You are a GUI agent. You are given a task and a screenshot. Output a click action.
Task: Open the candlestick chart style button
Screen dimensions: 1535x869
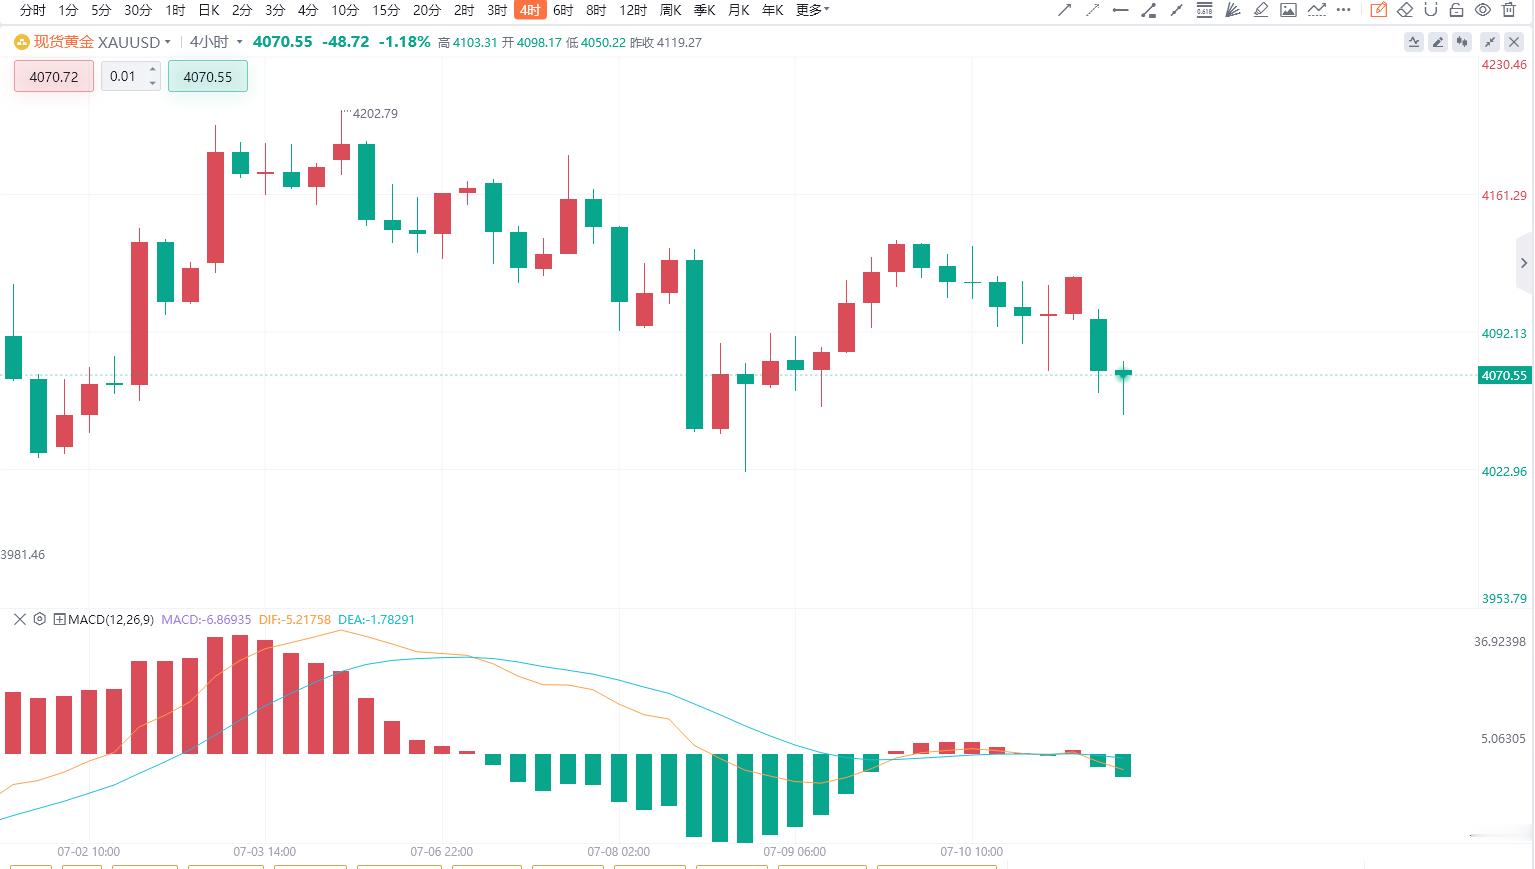point(1463,42)
